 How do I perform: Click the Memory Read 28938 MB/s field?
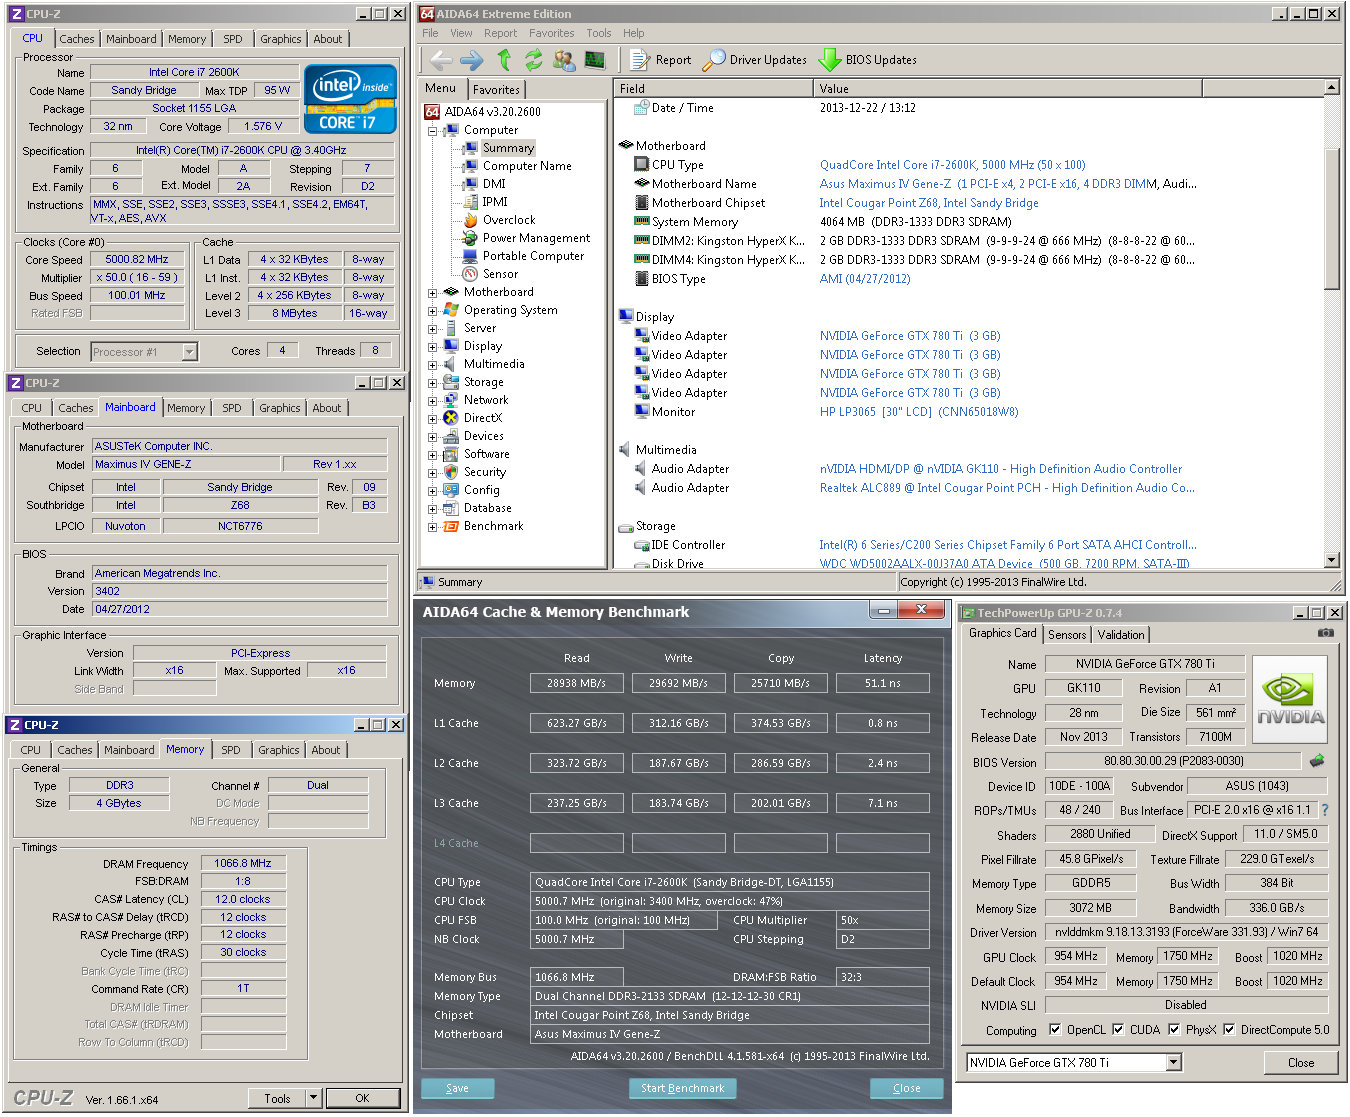click(x=577, y=683)
